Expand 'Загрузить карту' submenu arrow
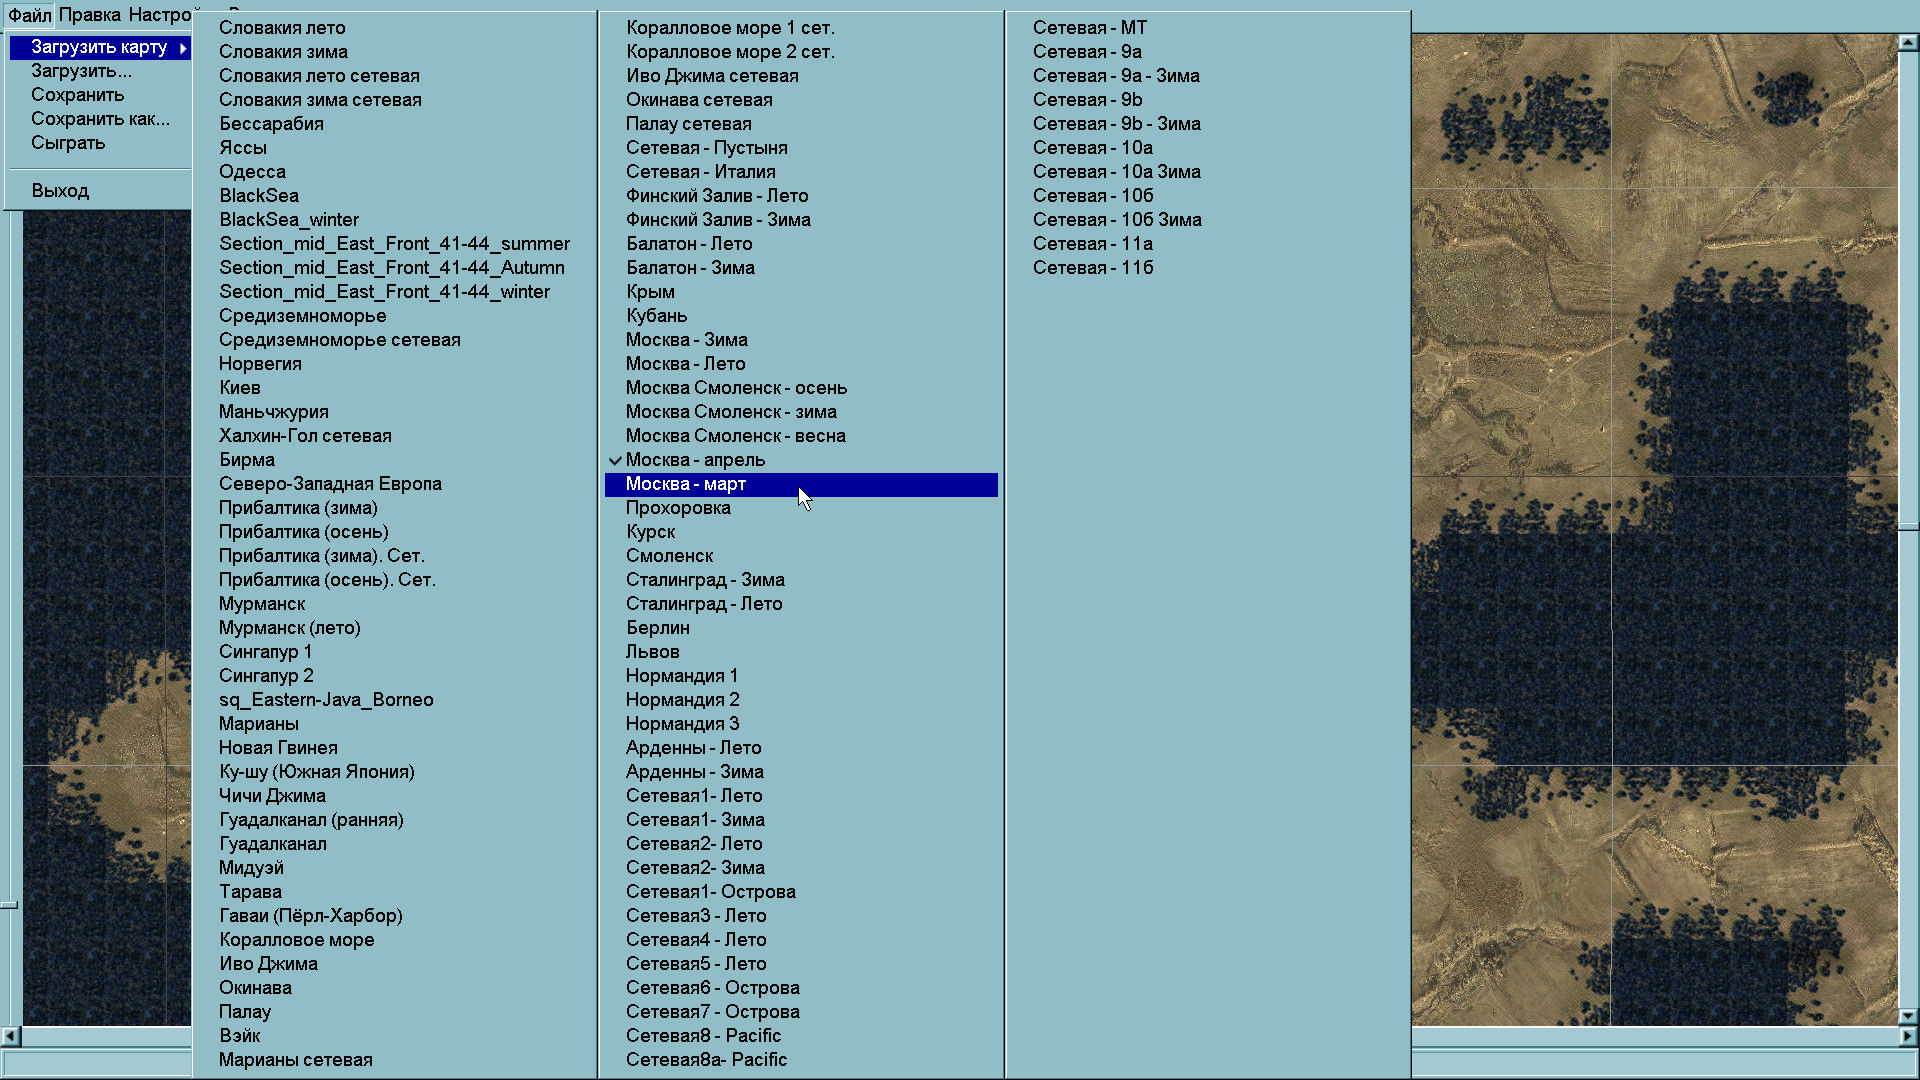Image resolution: width=1920 pixels, height=1080 pixels. 183,48
